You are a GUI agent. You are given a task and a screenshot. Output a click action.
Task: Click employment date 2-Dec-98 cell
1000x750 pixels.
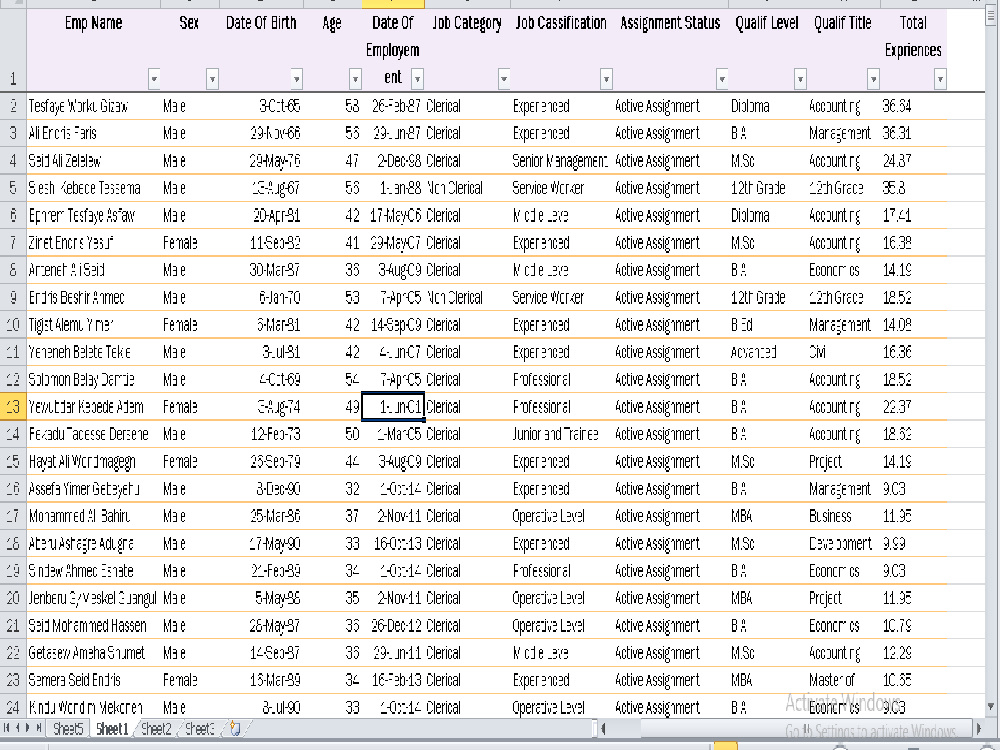coord(393,161)
